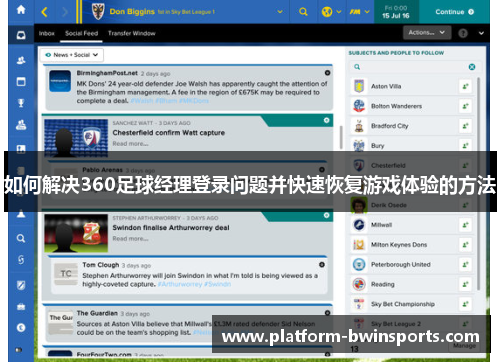Dismiss the BirminghamPost.net post
Image resolution: width=500 pixels, height=362 pixels.
coord(327,73)
